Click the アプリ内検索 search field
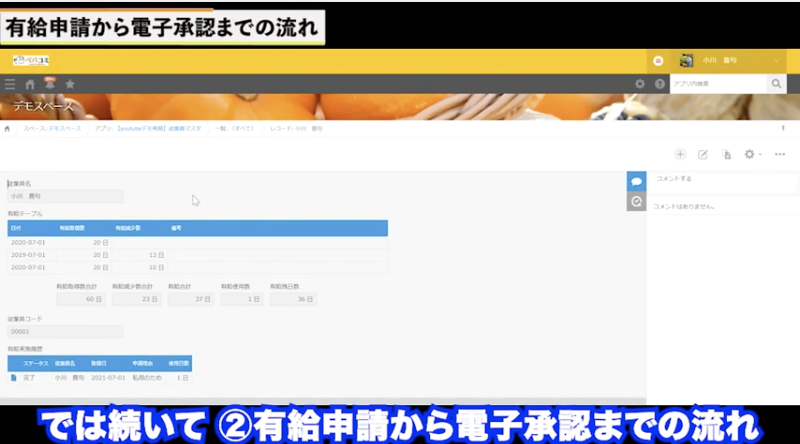The image size is (800, 444). tap(716, 84)
